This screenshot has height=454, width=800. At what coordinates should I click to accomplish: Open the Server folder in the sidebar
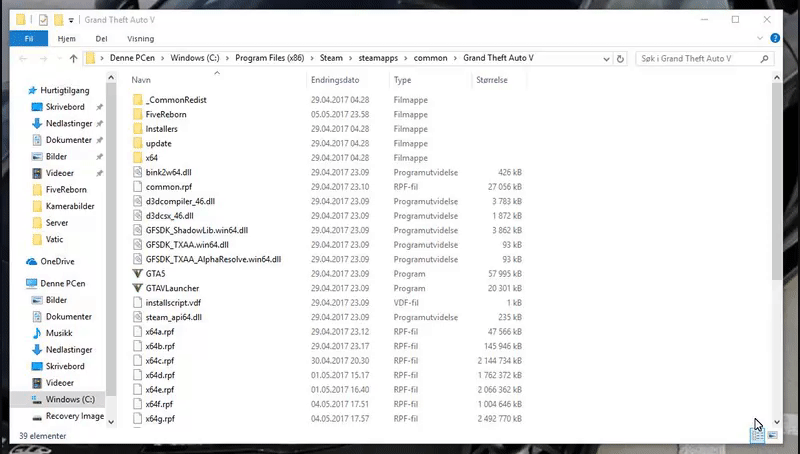coord(57,222)
